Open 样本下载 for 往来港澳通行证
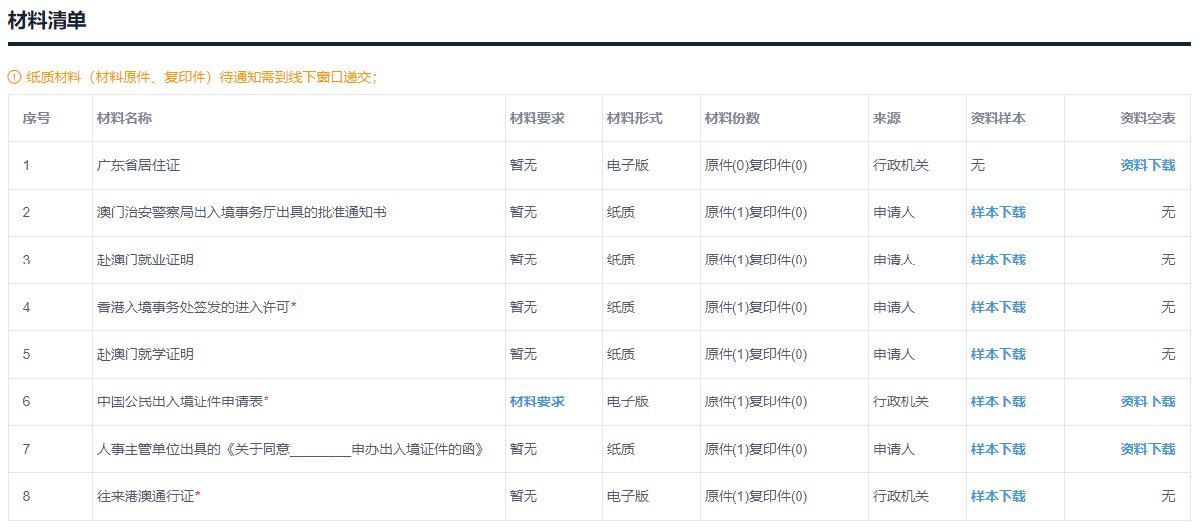The width and height of the screenshot is (1200, 529). click(998, 496)
